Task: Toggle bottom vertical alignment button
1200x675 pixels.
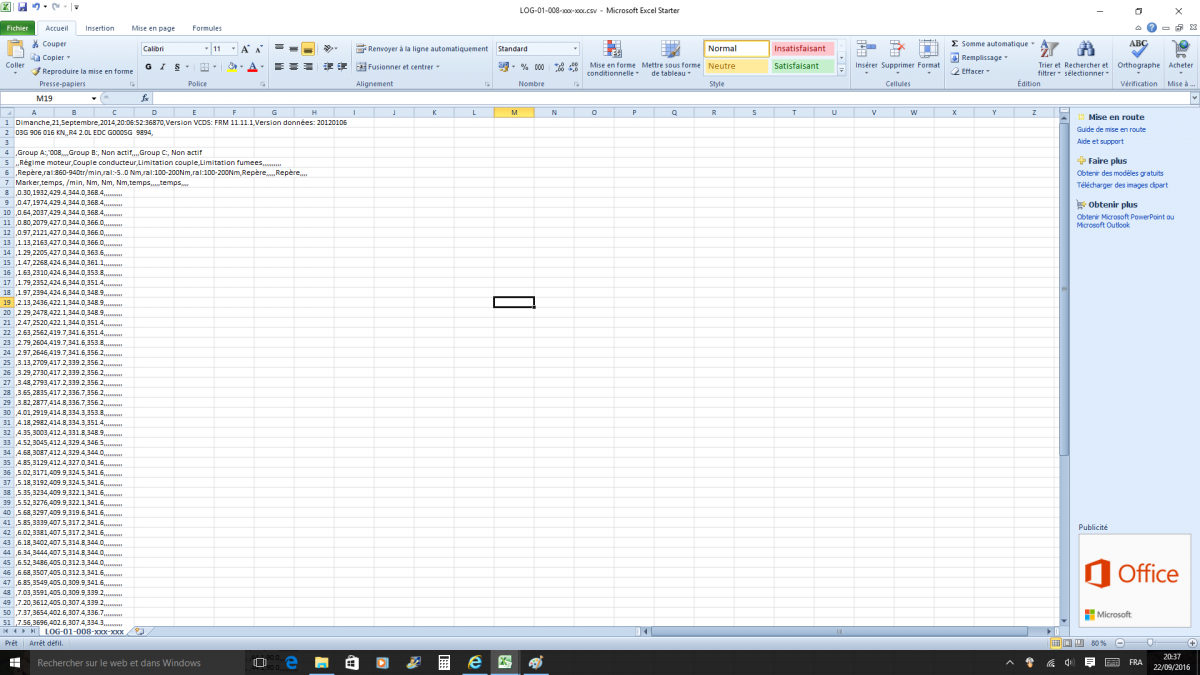Action: pos(308,49)
